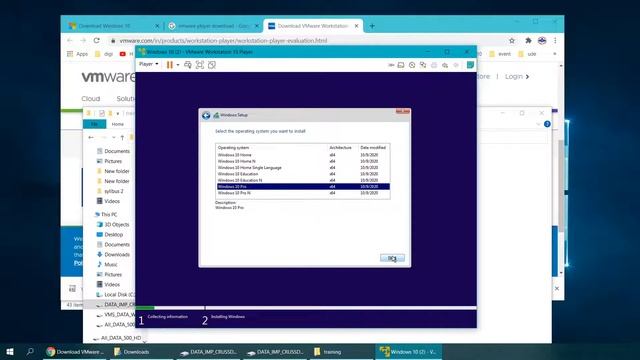The width and height of the screenshot is (640, 360).
Task: Open the event bookmarks folder
Action: pos(500,54)
